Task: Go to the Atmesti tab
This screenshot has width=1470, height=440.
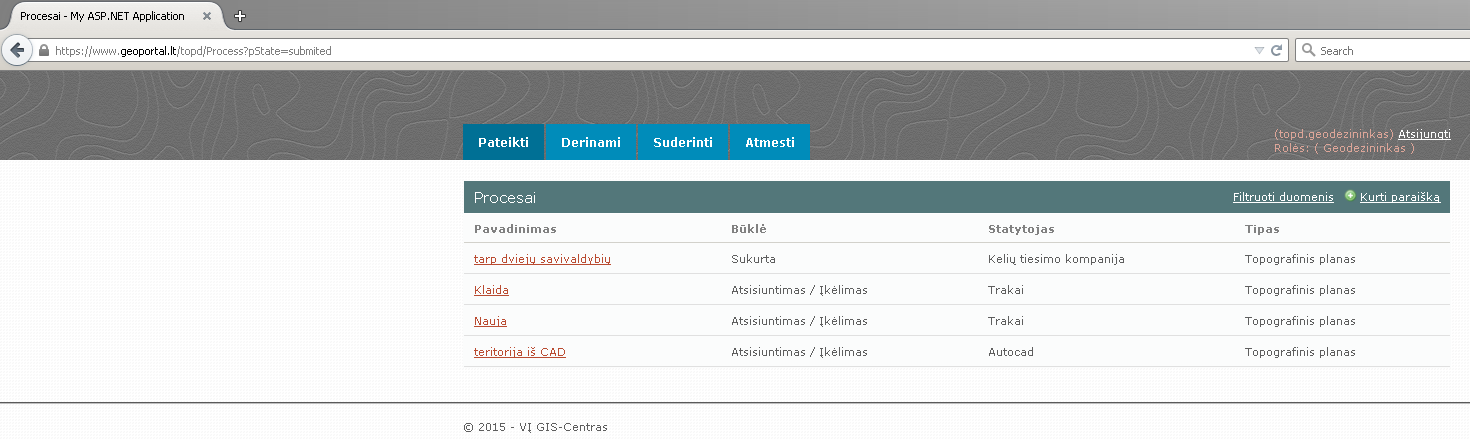Action: pyautogui.click(x=769, y=142)
